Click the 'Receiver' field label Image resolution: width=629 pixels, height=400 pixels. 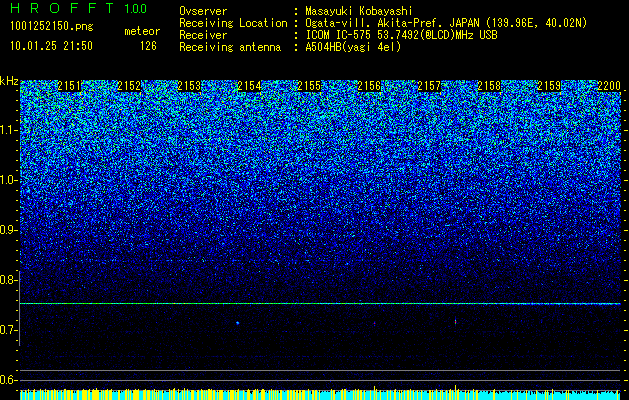(x=203, y=35)
